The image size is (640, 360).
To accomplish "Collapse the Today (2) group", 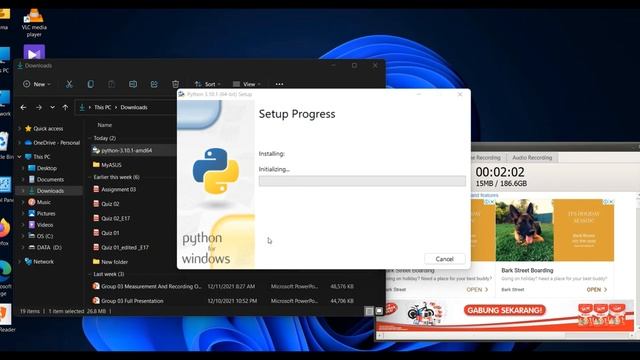I will coord(90,138).
